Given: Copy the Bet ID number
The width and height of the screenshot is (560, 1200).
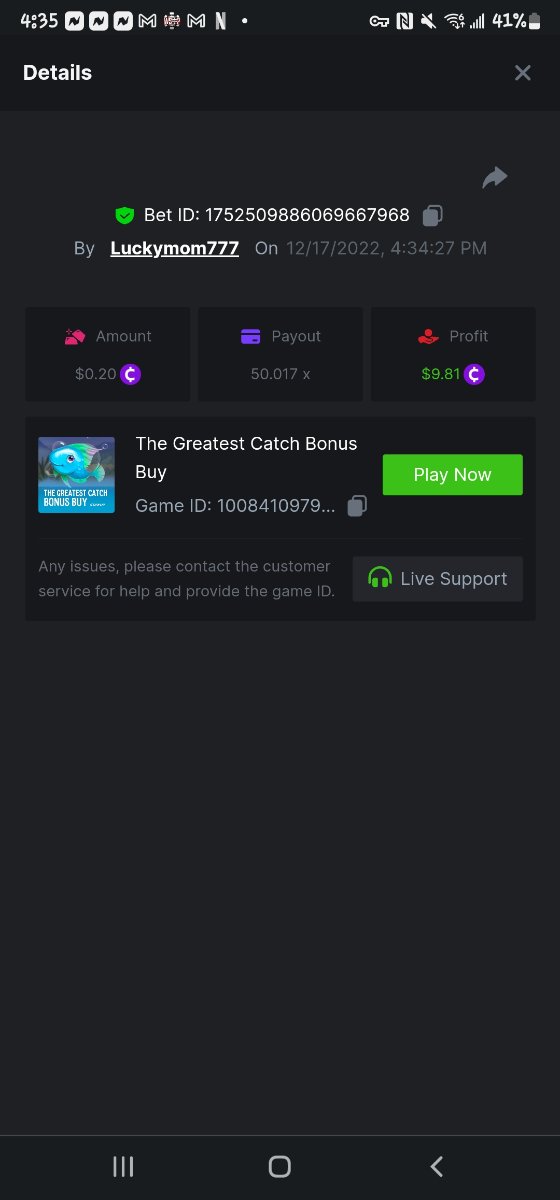Looking at the screenshot, I should 433,215.
